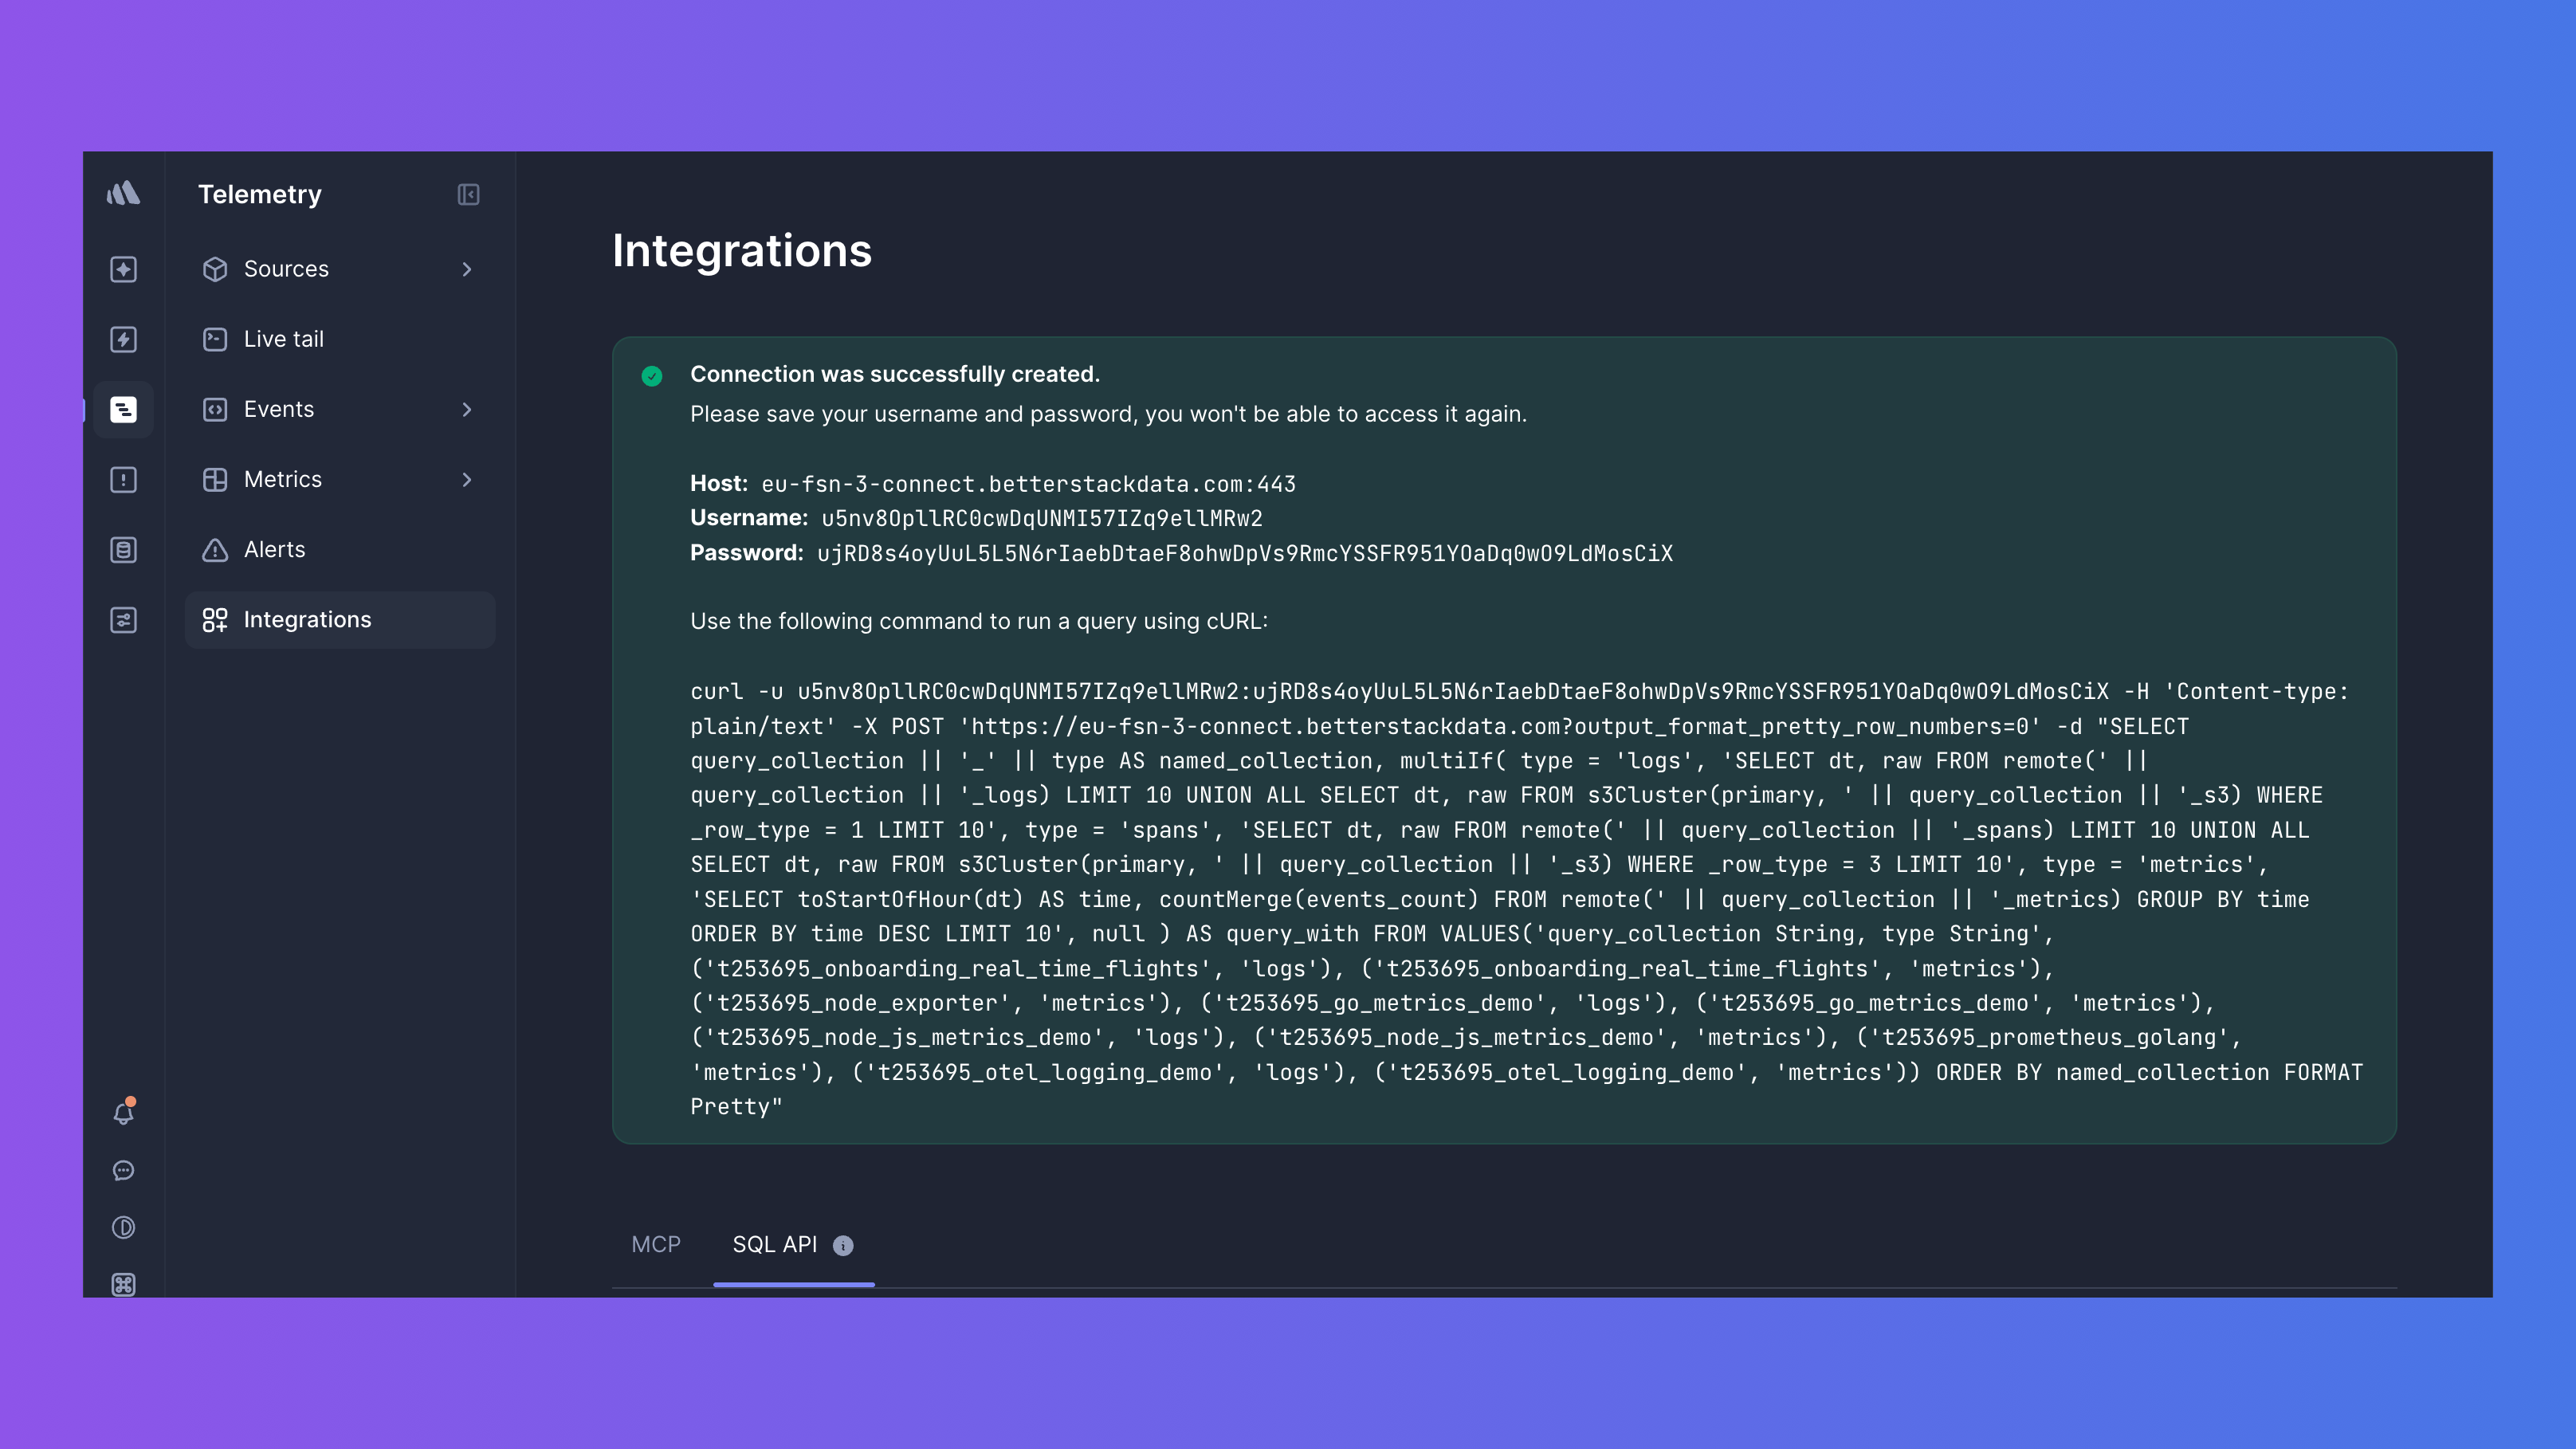The width and height of the screenshot is (2576, 1449).
Task: Open Live tail in sidebar
Action: click(340, 339)
